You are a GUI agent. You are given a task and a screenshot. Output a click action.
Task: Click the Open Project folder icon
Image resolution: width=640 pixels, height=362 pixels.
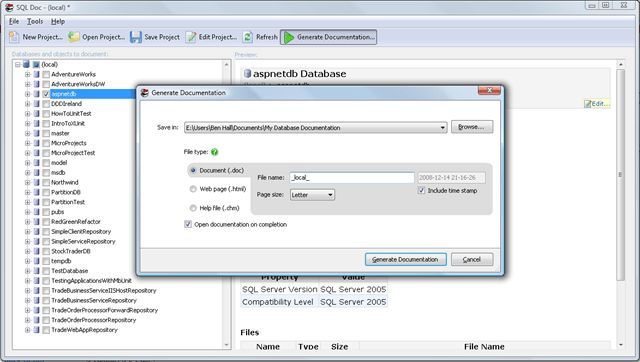point(74,37)
